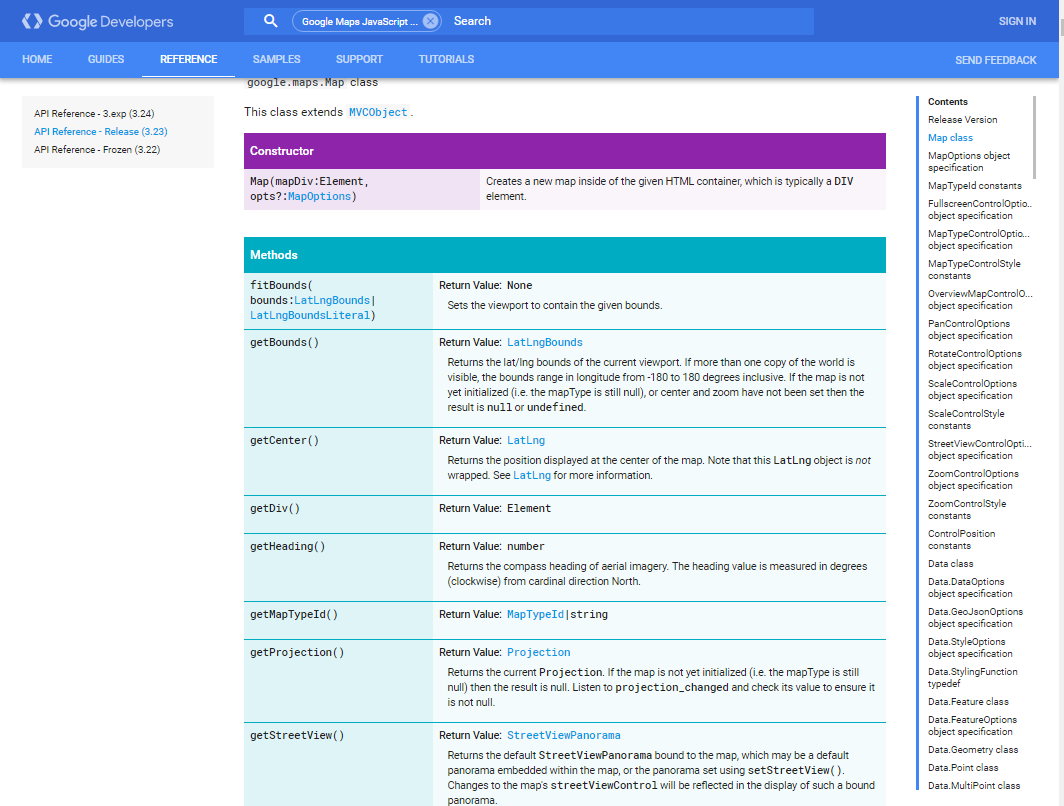Jump to Data.Geometry class

pyautogui.click(x=973, y=750)
